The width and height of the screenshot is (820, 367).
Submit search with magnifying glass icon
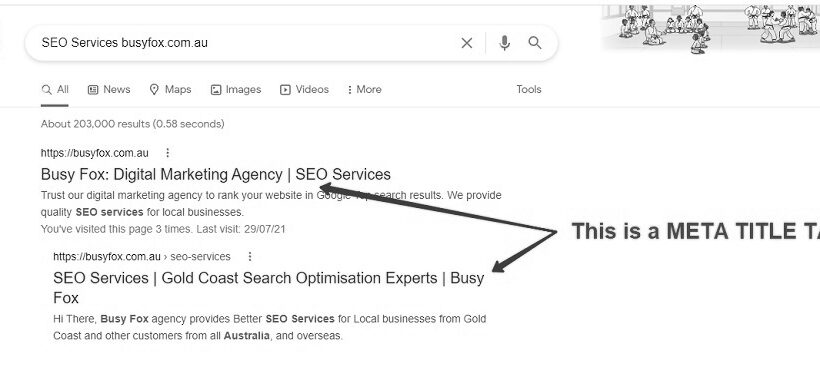click(534, 43)
